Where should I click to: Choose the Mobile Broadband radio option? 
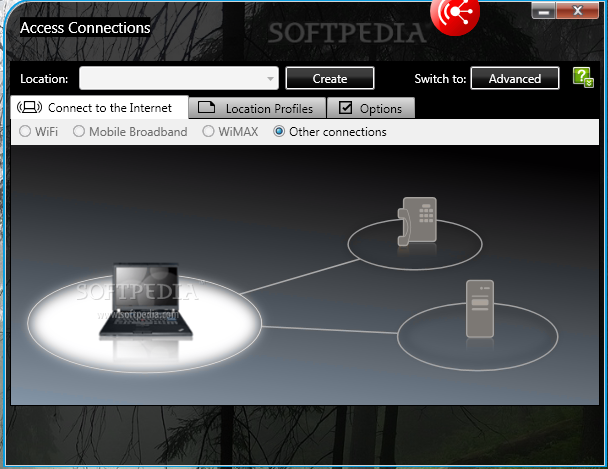coord(79,131)
